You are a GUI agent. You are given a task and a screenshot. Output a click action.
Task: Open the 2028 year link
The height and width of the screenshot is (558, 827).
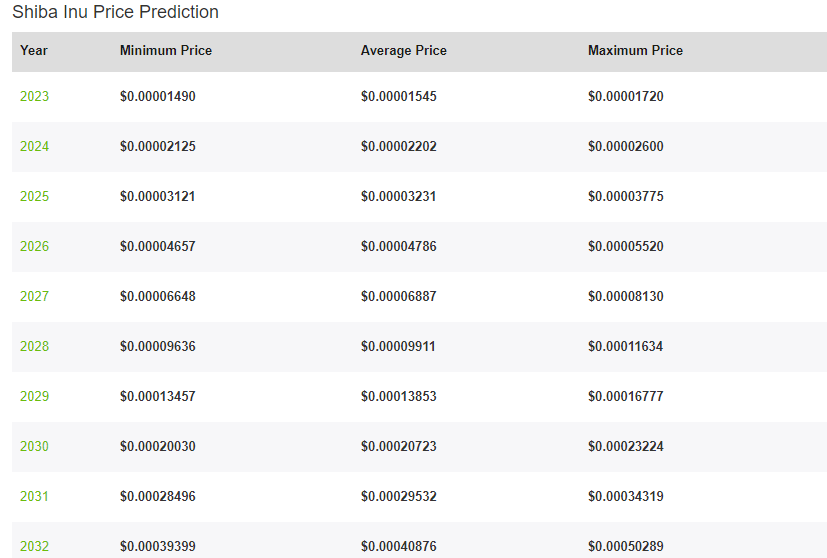click(34, 347)
